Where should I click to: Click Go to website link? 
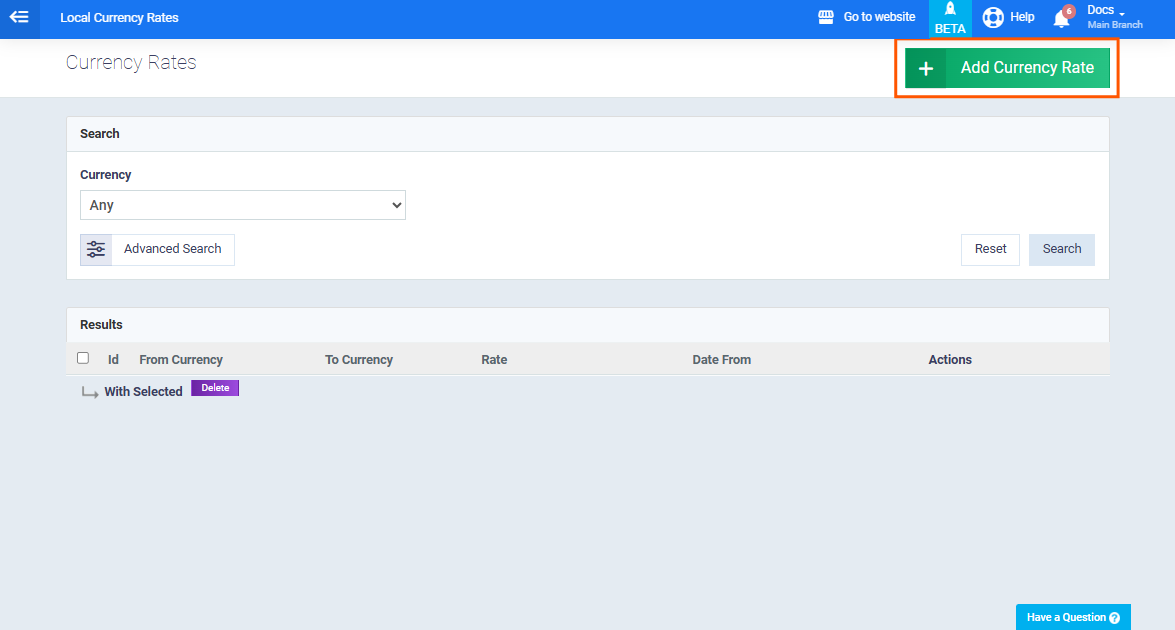tap(879, 17)
